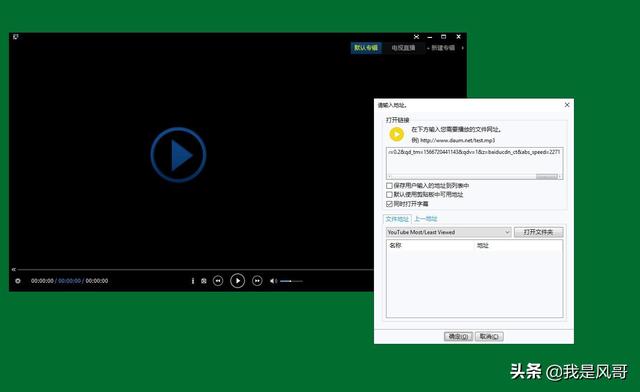Open the PotPlayer menu icon at the top-left corner
Viewport: 640px width, 392px height.
point(16,37)
